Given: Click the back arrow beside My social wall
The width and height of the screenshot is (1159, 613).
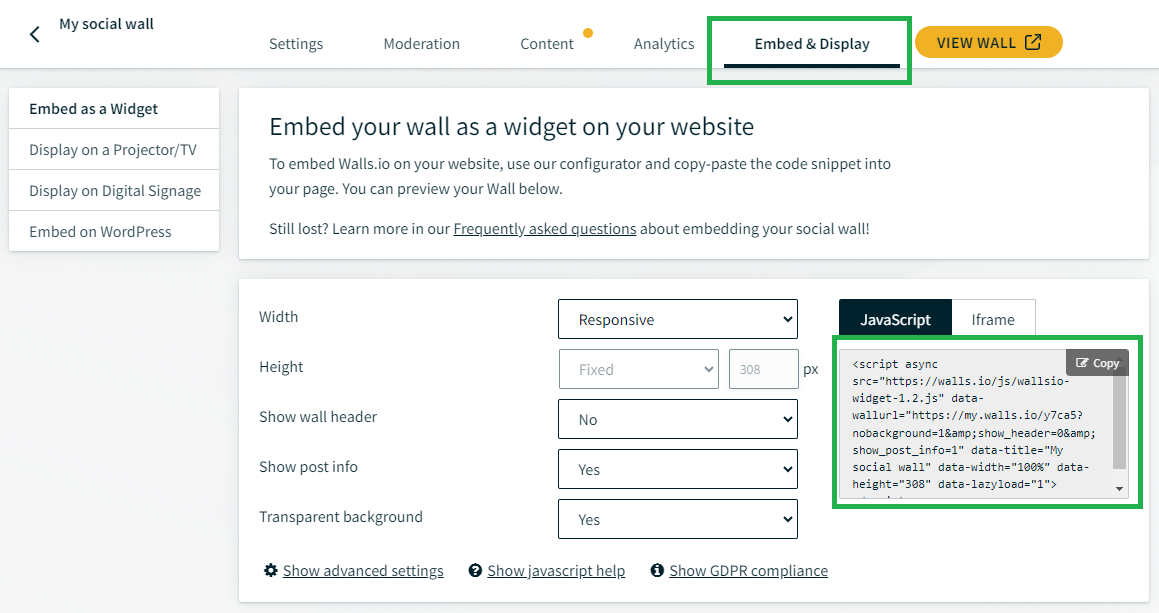Looking at the screenshot, I should pyautogui.click(x=34, y=34).
